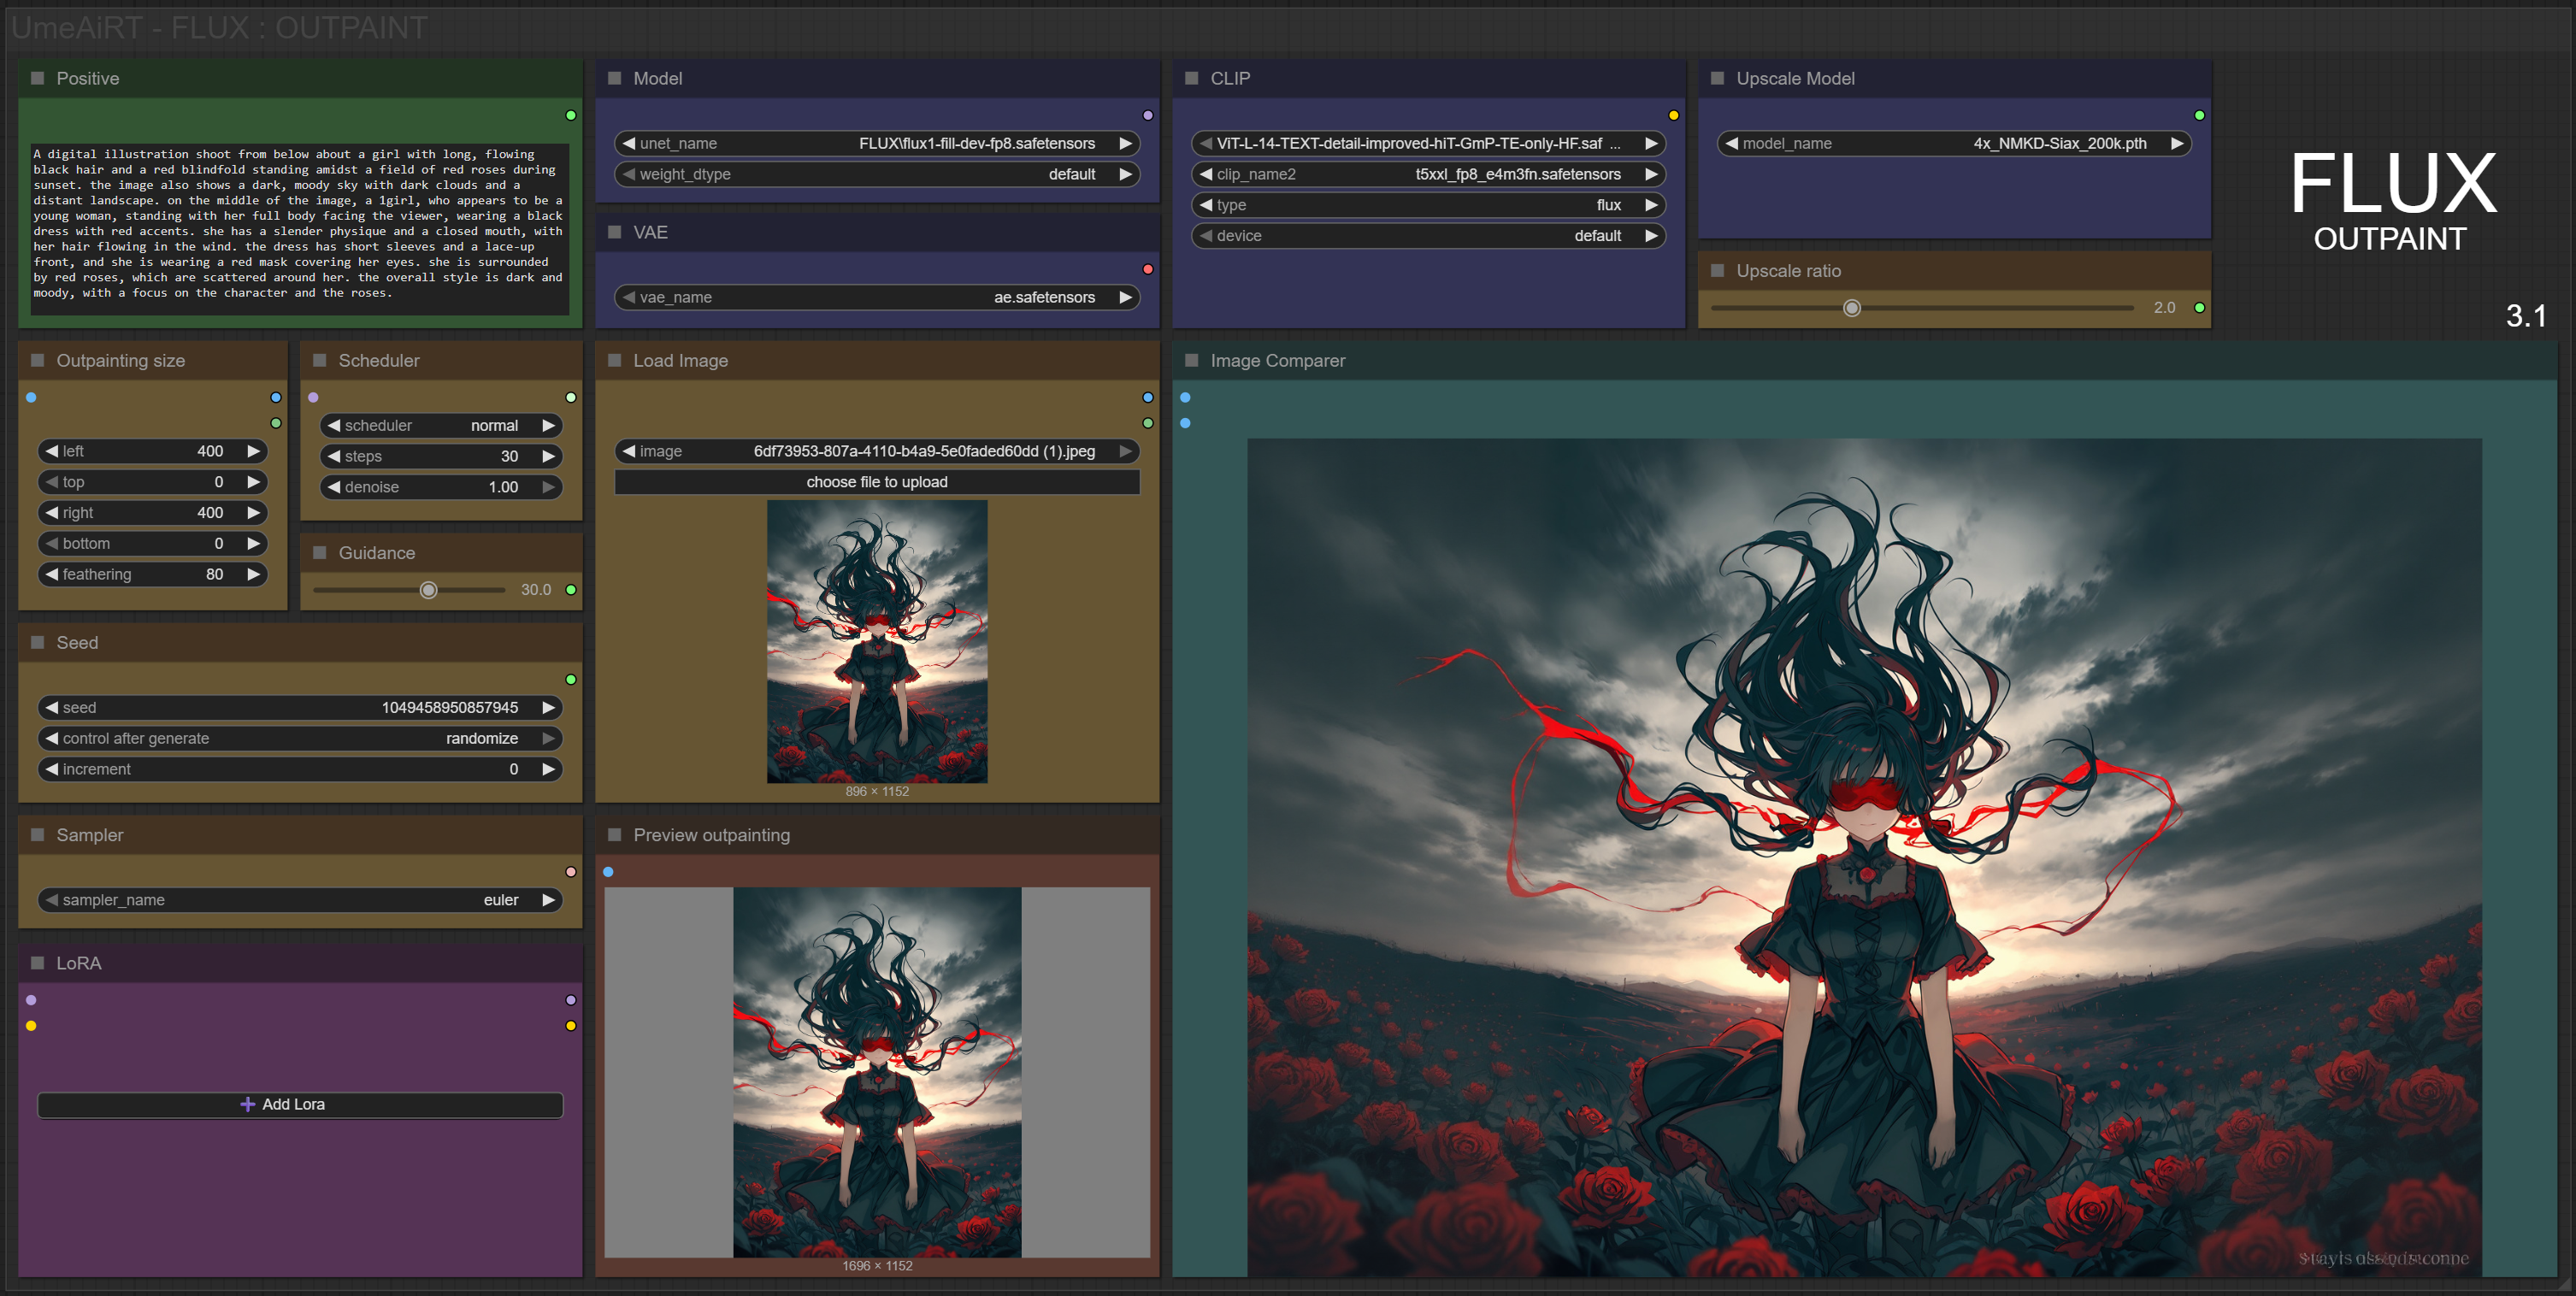Viewport: 2576px width, 1296px height.
Task: Click the Upscale Model node title
Action: click(x=1794, y=78)
